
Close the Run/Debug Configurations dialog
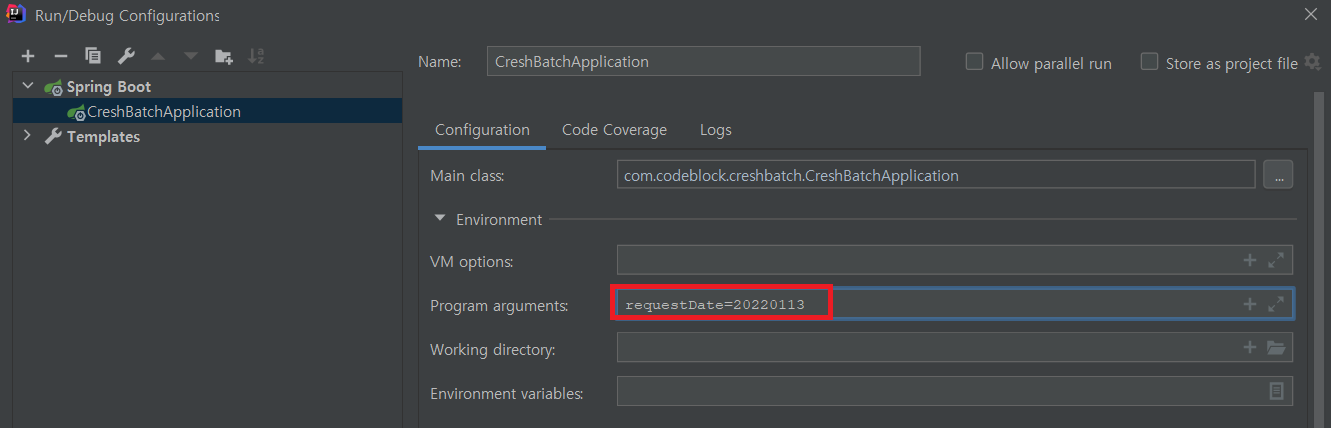click(1310, 14)
